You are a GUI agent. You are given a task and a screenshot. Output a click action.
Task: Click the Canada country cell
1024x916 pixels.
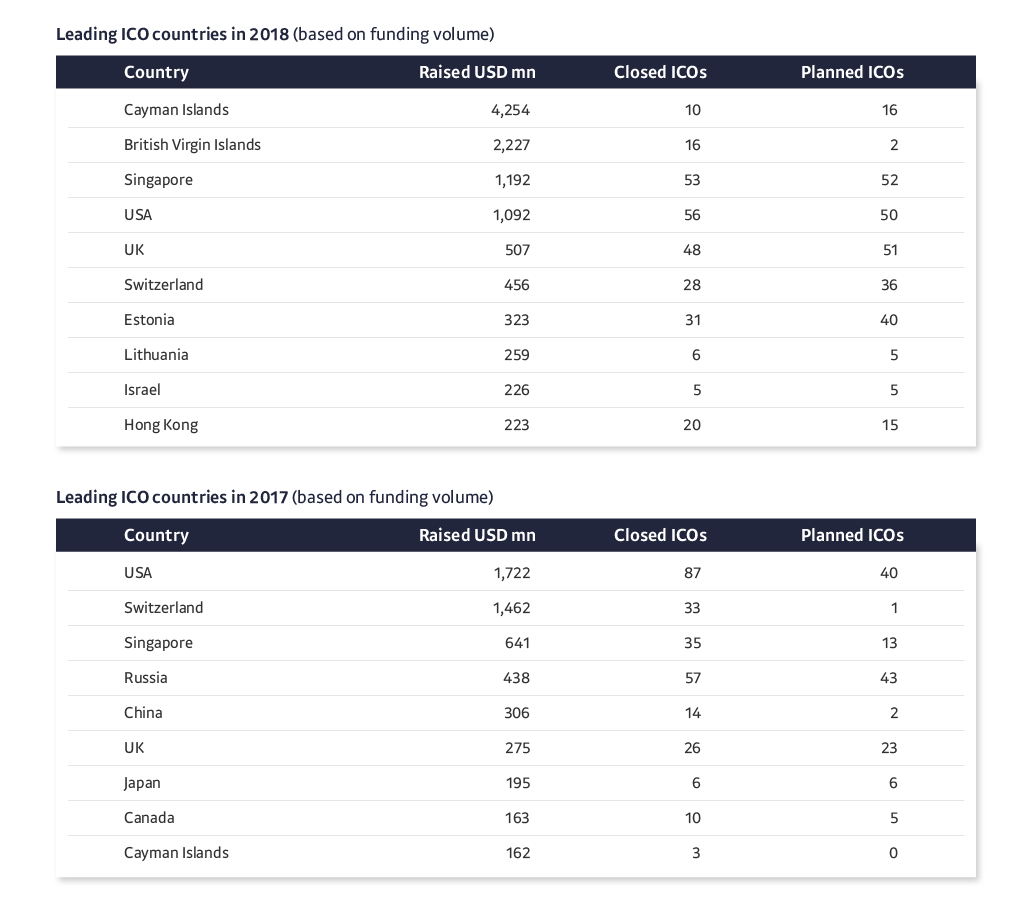point(149,818)
